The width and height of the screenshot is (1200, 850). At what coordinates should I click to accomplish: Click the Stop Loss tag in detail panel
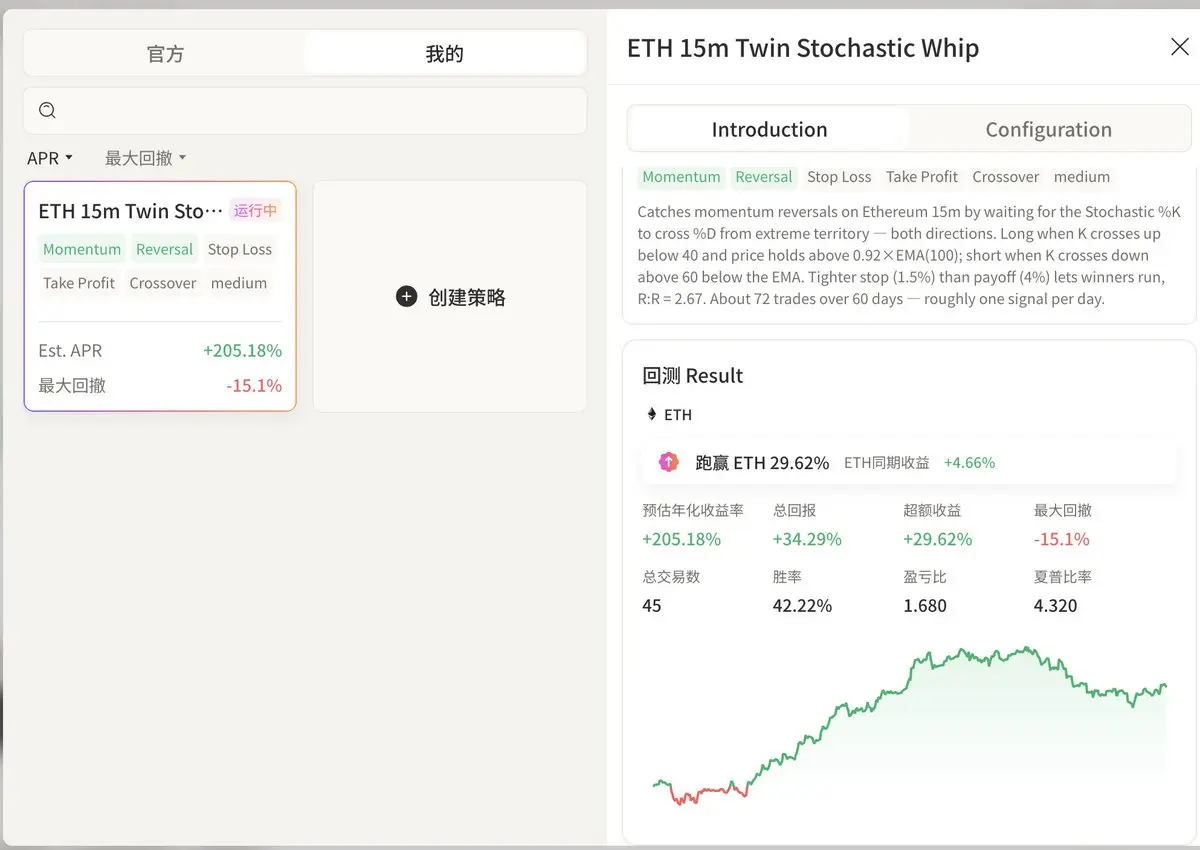839,177
